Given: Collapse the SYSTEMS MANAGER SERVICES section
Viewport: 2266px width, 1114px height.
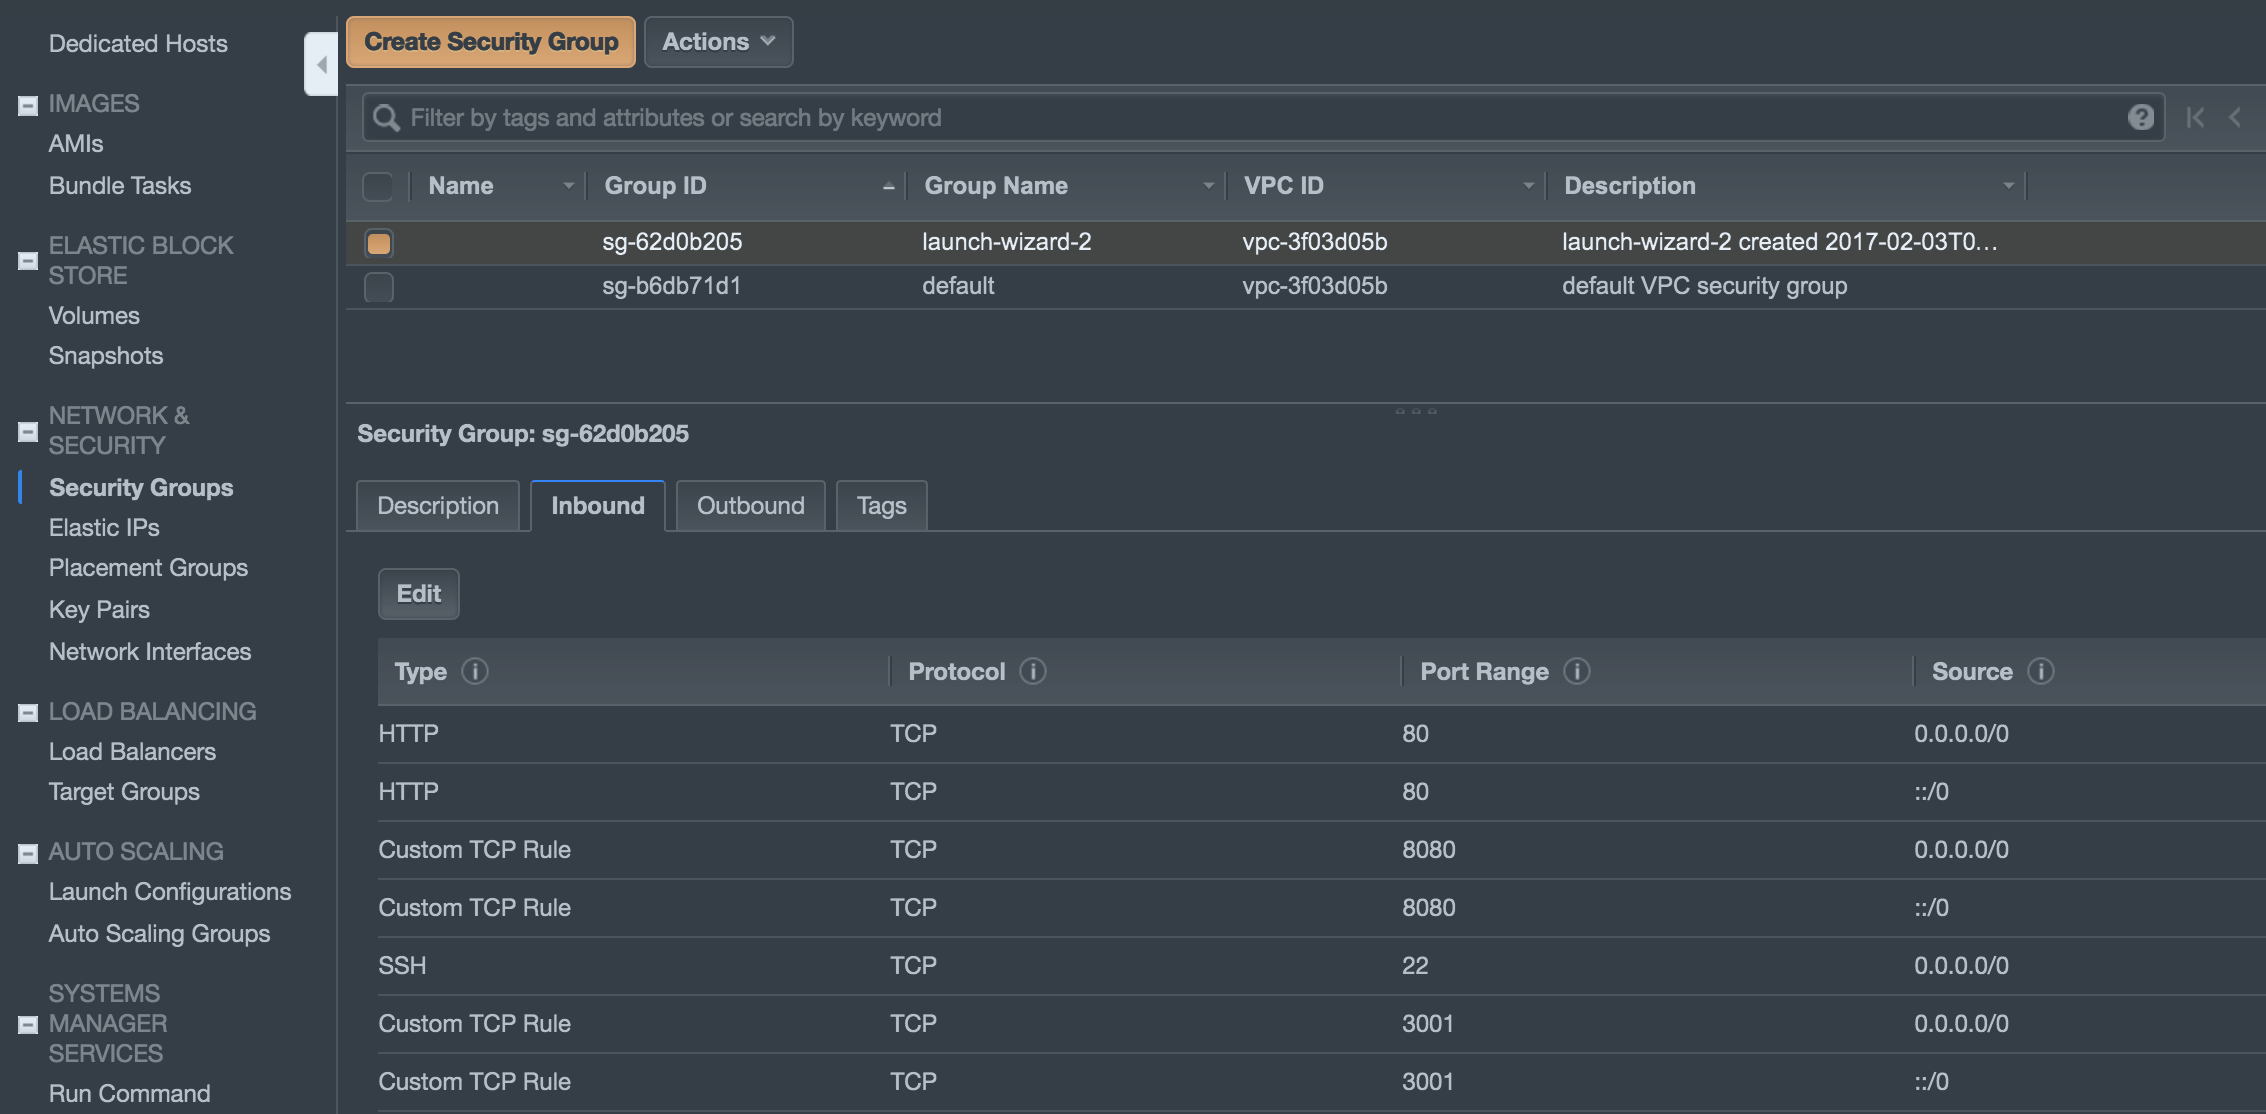Looking at the screenshot, I should point(28,1024).
